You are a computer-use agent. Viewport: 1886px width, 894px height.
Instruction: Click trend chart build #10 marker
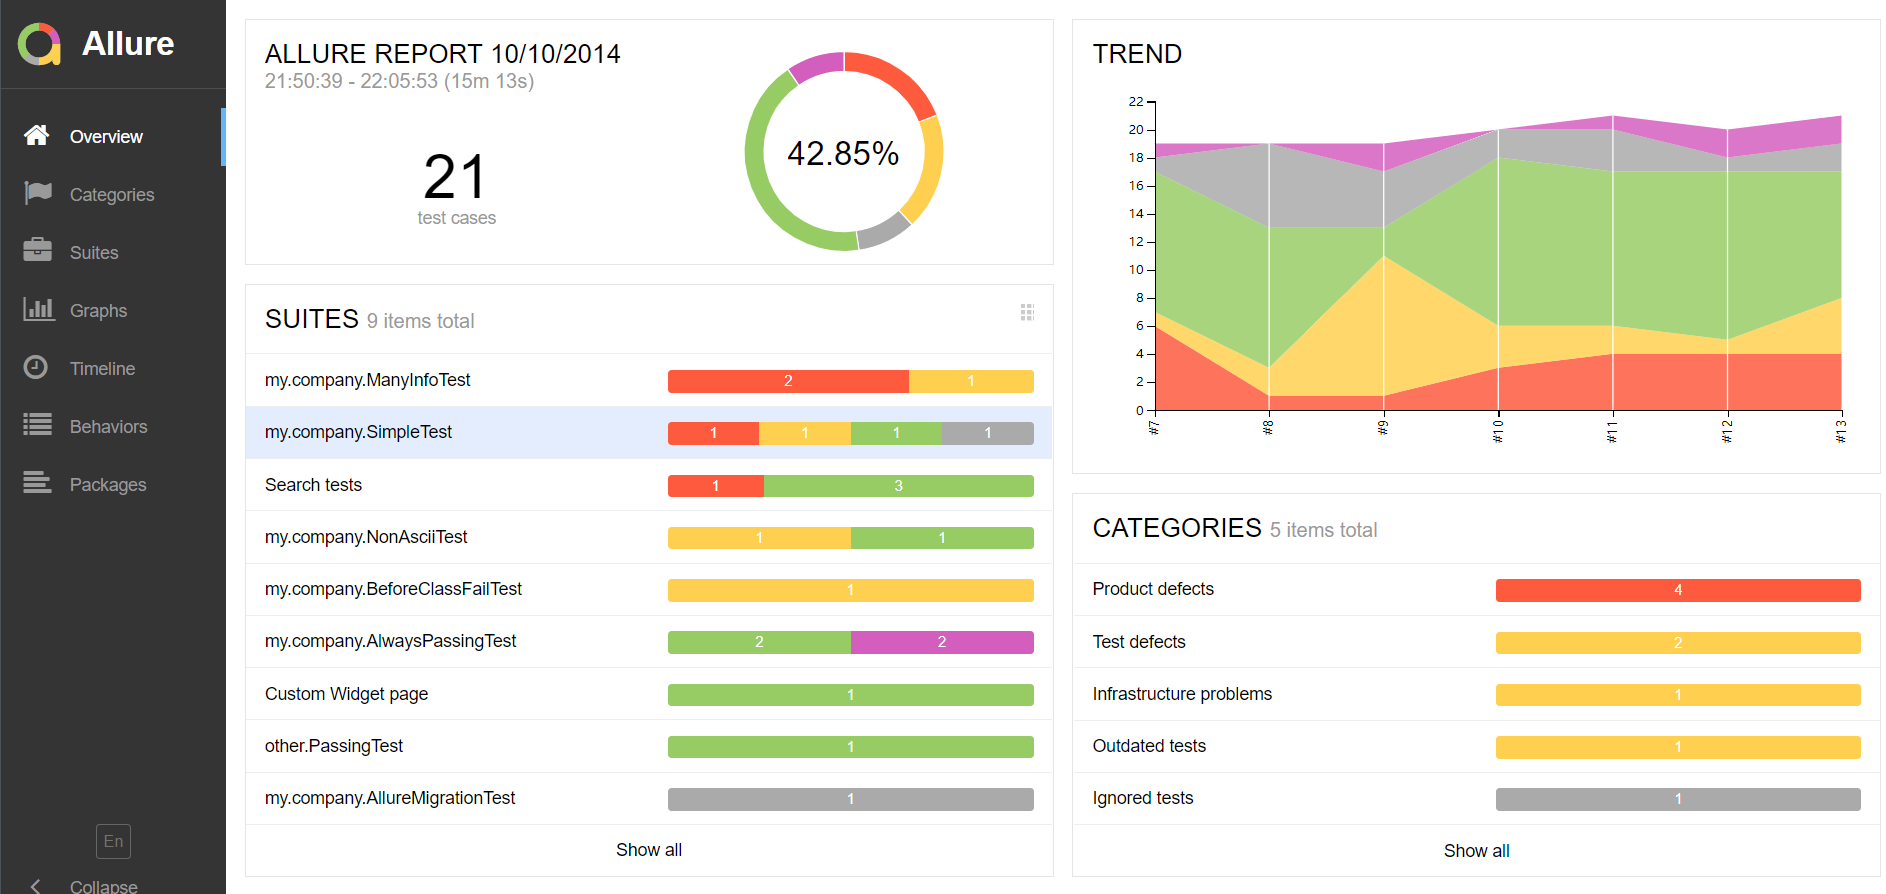coord(1498,430)
